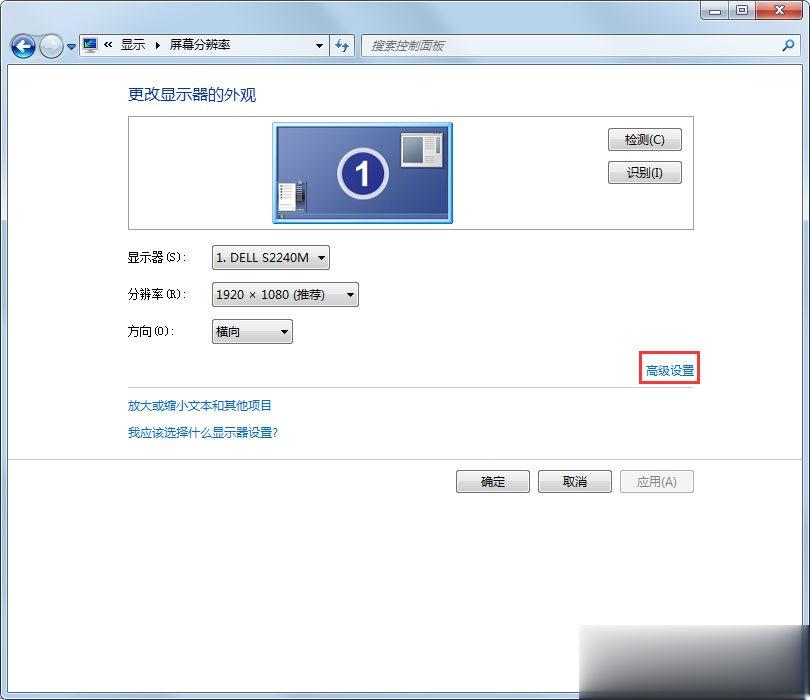Click the 更改显示器的外观 heading text
The height and width of the screenshot is (700, 810).
(x=192, y=95)
